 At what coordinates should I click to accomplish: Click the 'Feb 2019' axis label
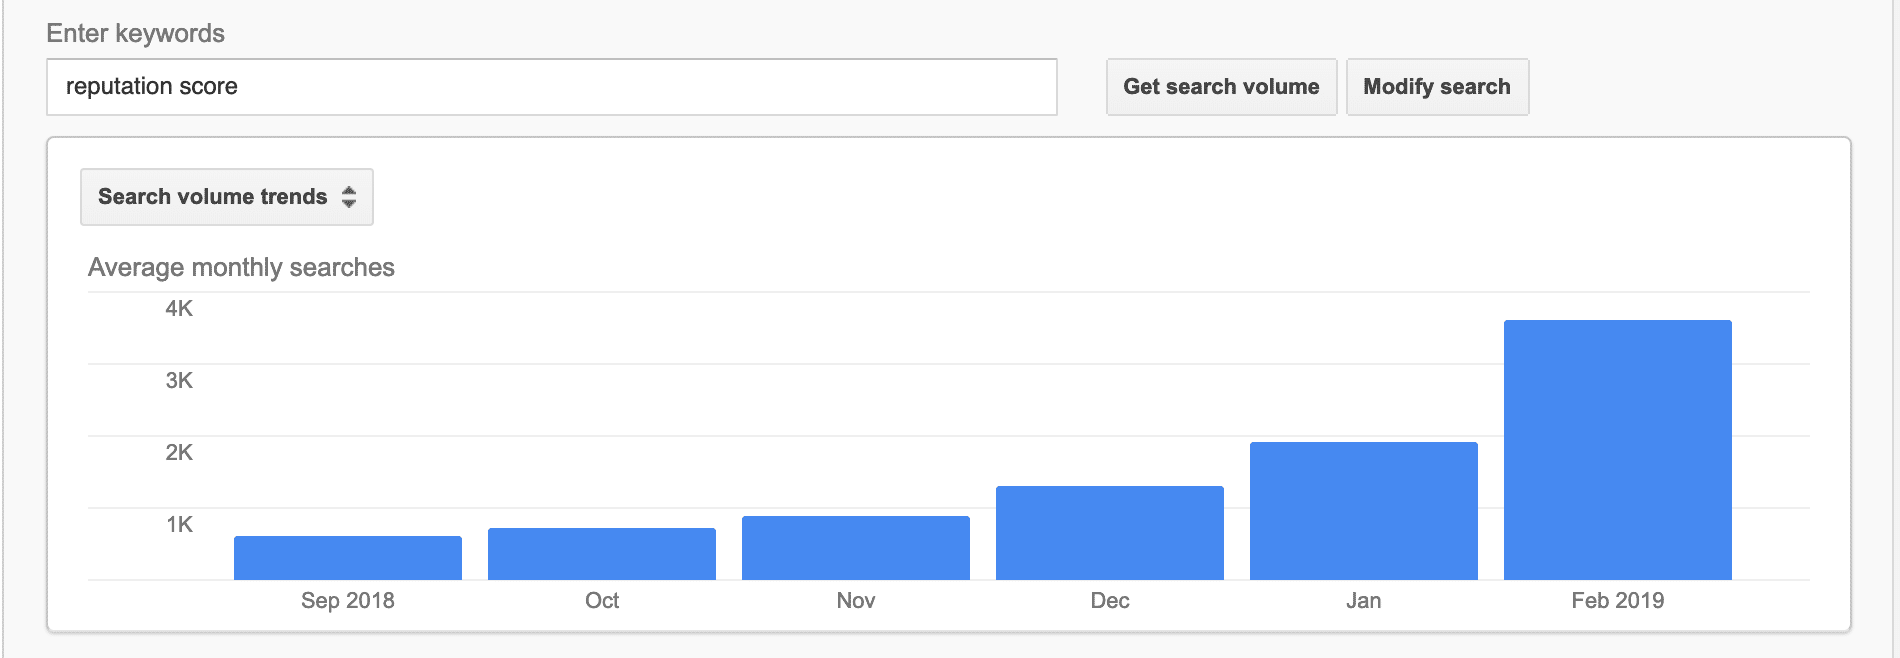tap(1618, 601)
